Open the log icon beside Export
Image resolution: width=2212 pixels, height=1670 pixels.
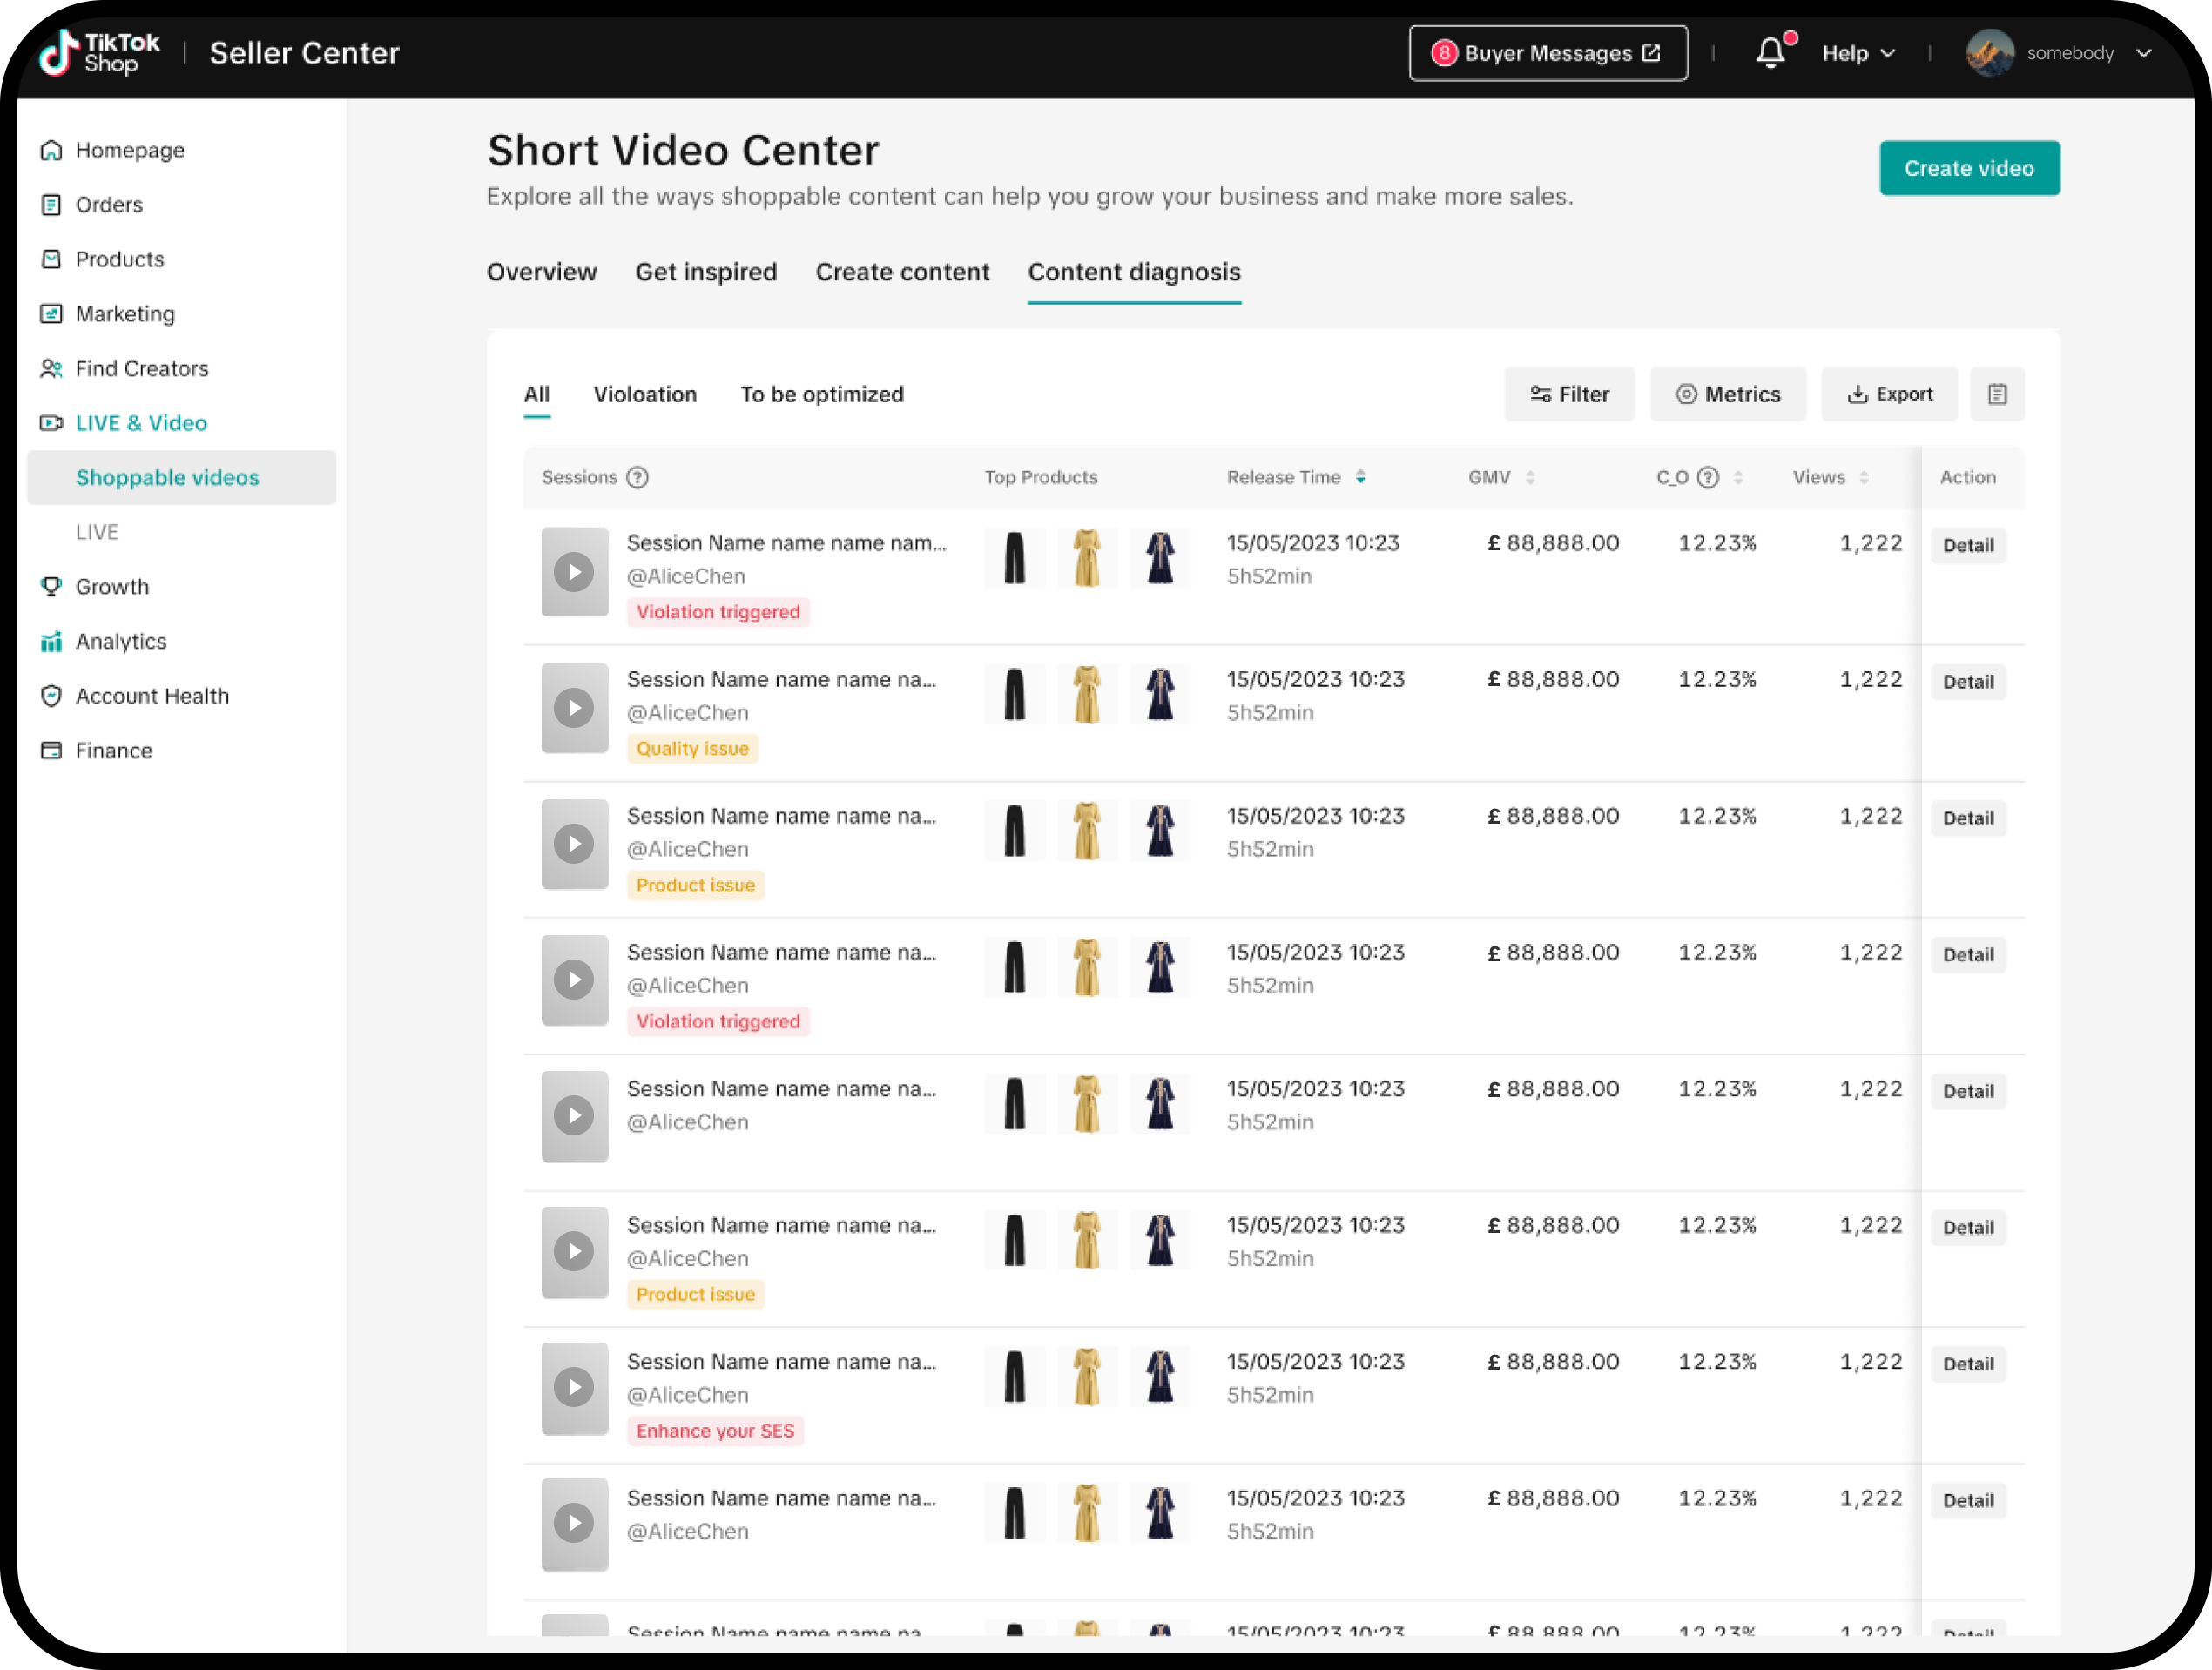coord(1996,394)
